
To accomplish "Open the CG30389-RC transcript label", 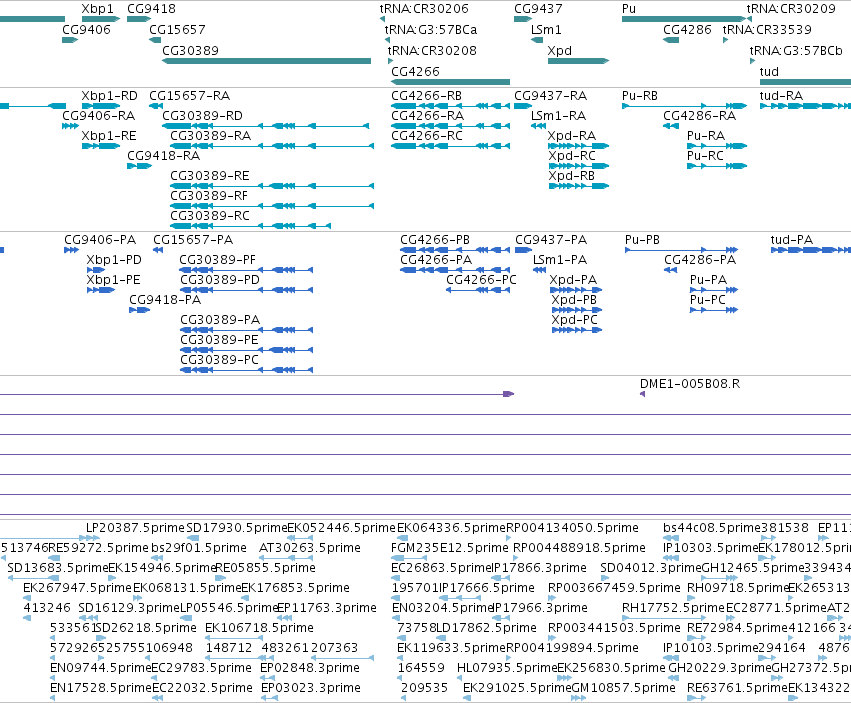I will click(x=210, y=216).
